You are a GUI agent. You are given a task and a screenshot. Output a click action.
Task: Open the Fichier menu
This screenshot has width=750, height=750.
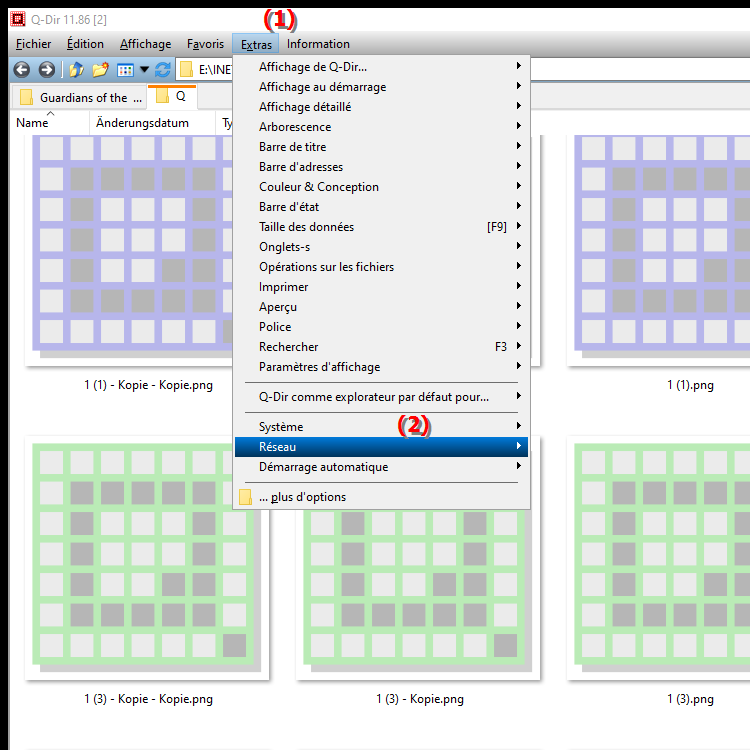point(33,44)
